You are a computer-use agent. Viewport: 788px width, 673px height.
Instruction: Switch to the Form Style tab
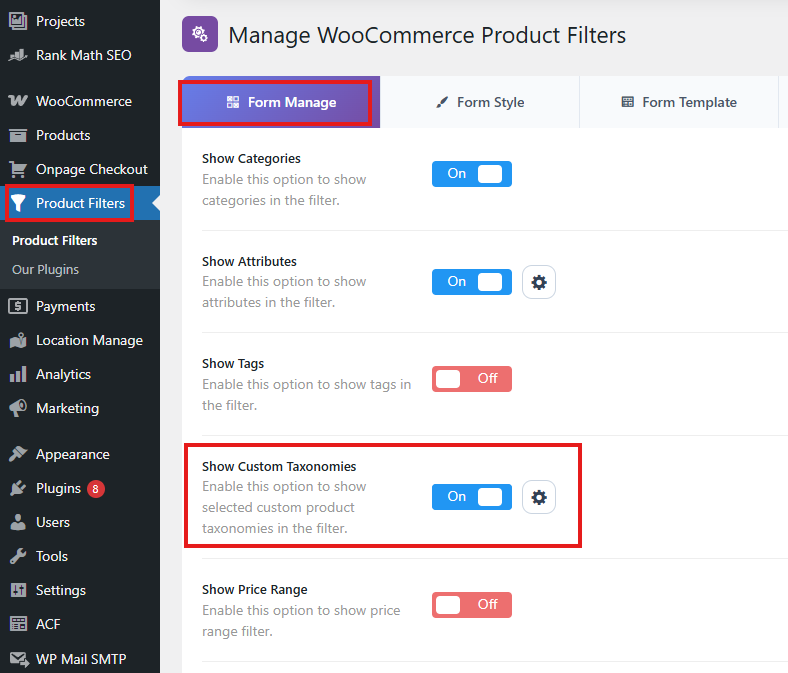[480, 102]
